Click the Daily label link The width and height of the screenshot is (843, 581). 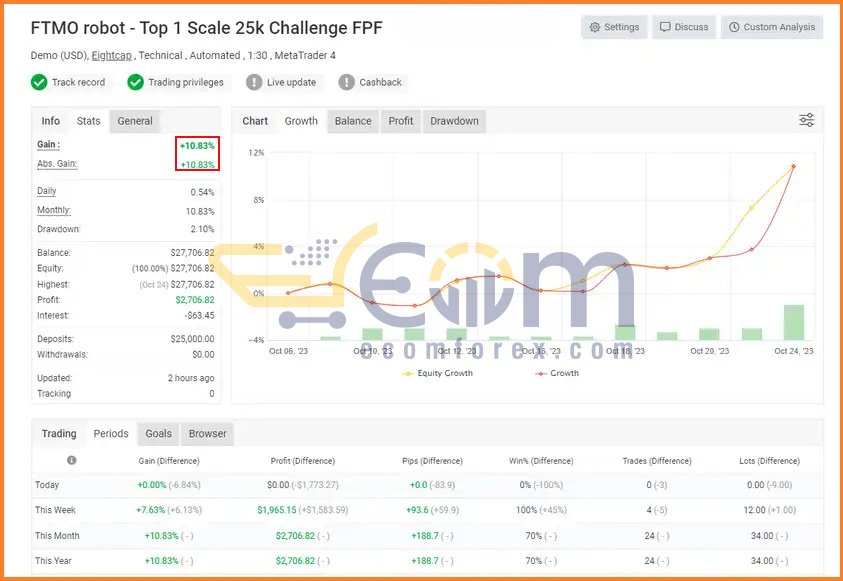tap(47, 191)
